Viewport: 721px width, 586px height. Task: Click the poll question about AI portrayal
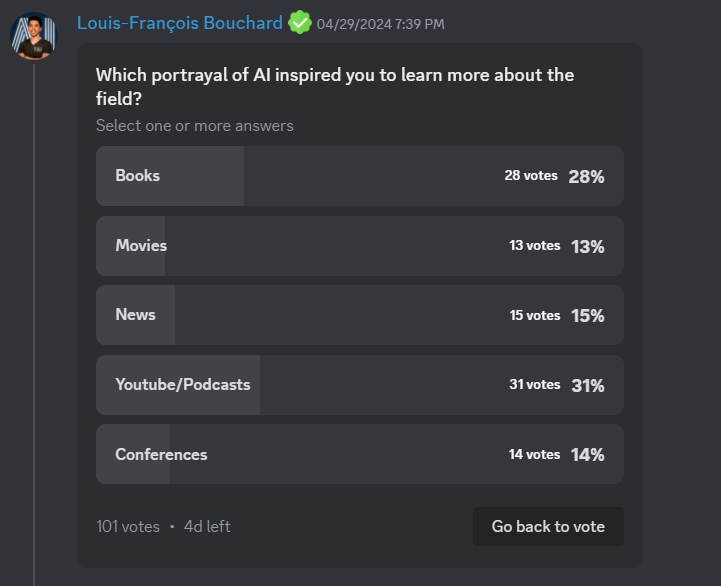334,87
